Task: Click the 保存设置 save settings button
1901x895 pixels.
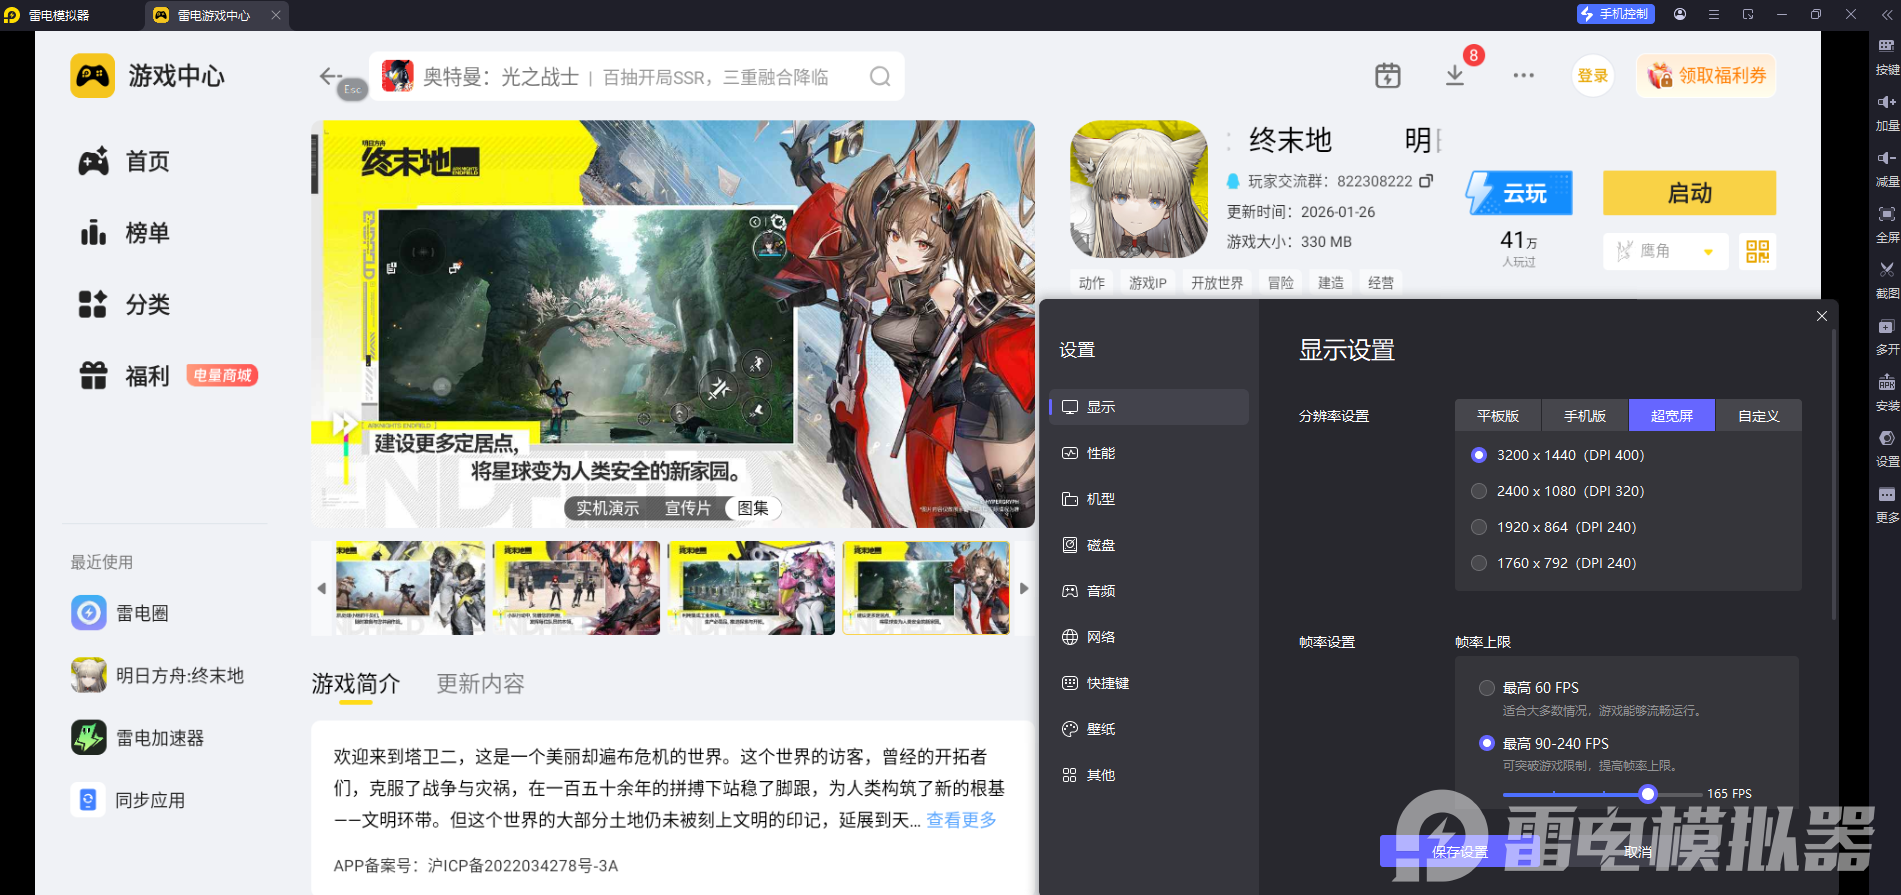Action: (x=1460, y=852)
